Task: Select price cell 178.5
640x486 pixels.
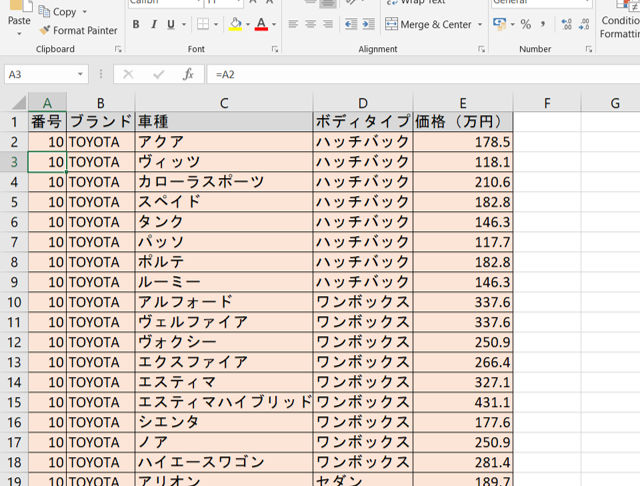Action: [x=463, y=142]
